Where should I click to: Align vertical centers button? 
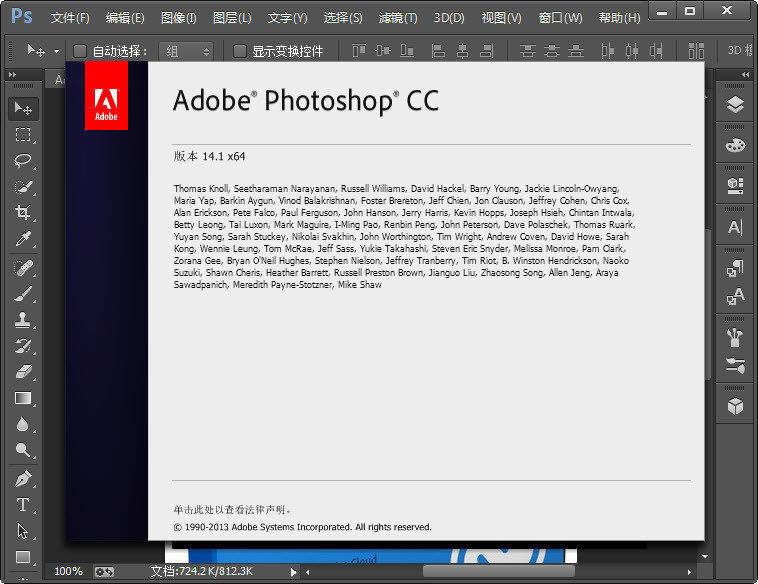pos(383,50)
